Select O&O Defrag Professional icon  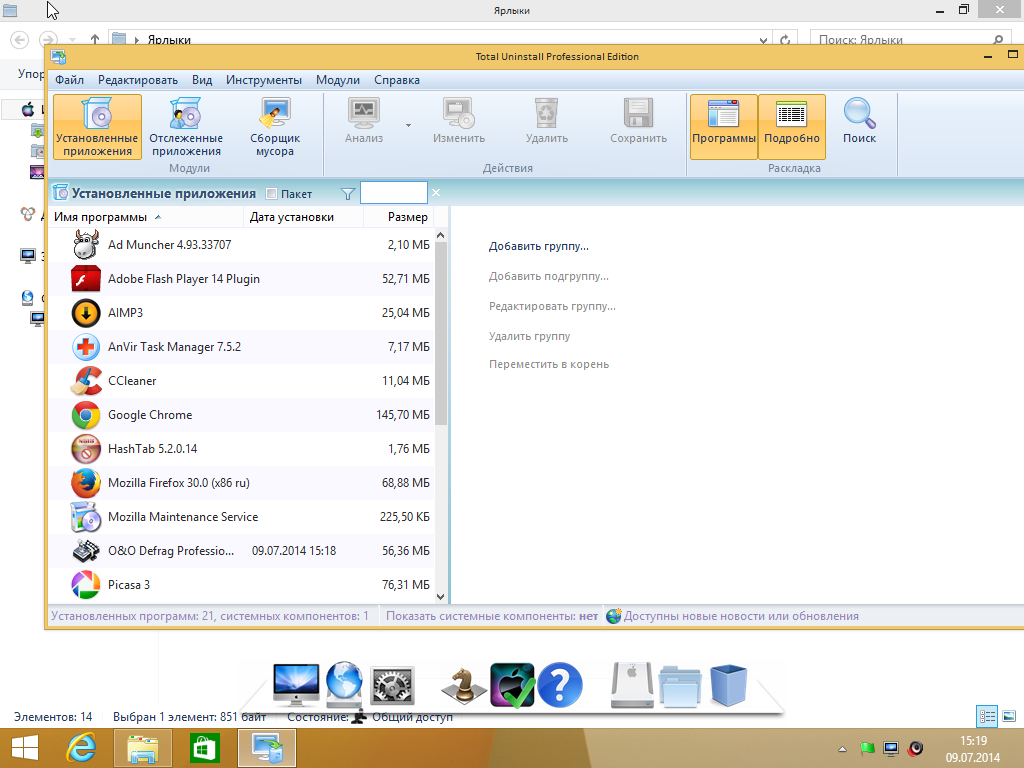coord(86,551)
